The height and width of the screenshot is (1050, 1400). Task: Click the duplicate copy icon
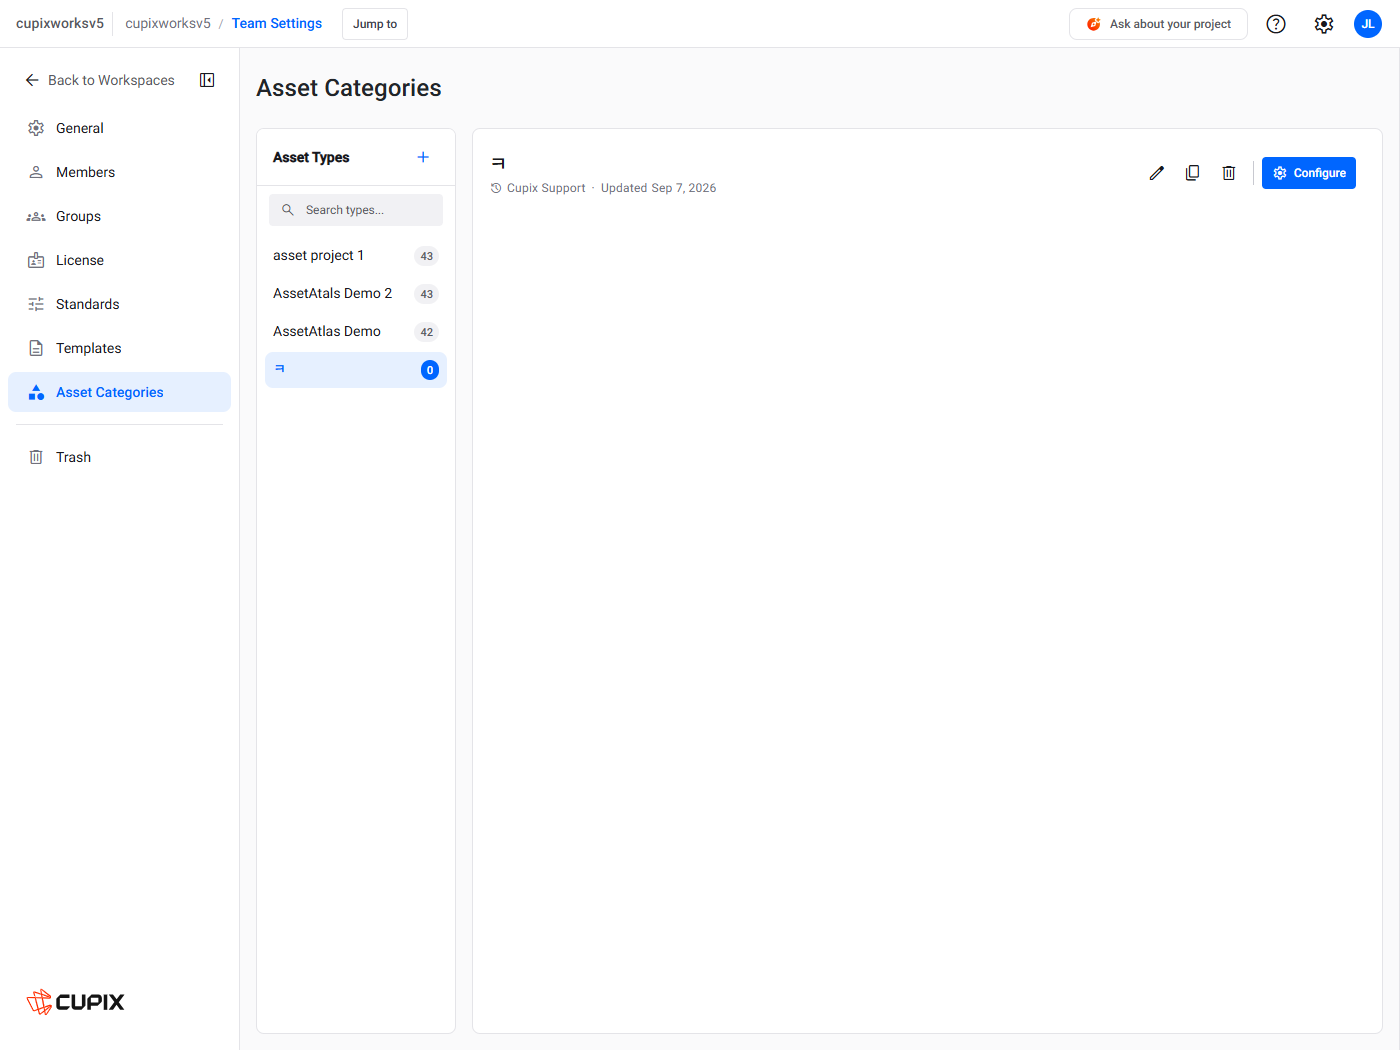1193,173
